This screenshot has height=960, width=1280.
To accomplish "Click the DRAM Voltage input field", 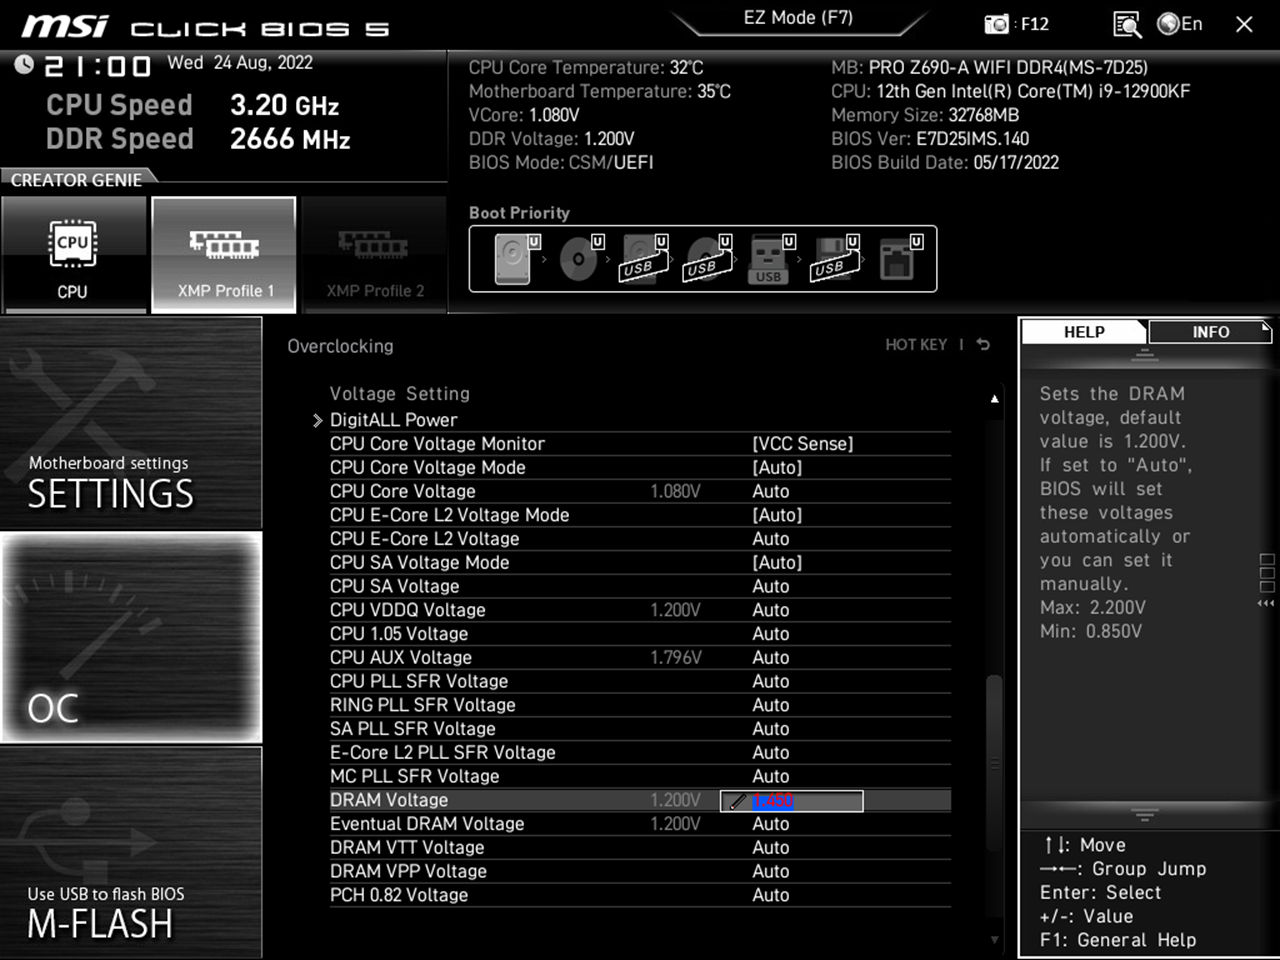I will pos(790,800).
